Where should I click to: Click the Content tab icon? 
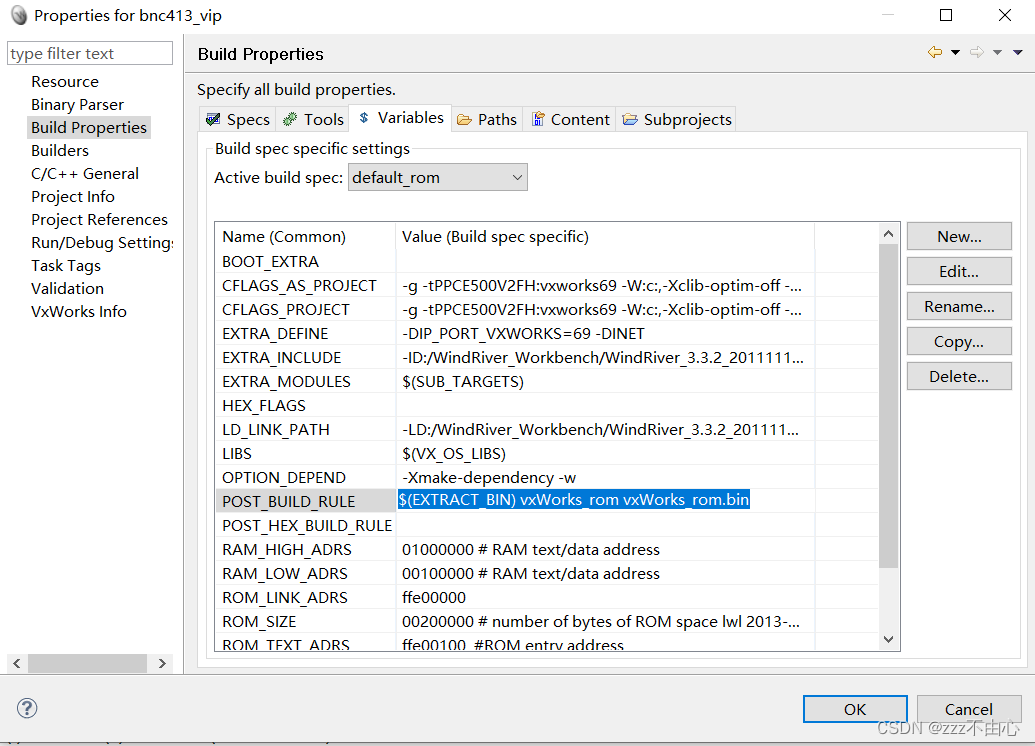[x=539, y=119]
